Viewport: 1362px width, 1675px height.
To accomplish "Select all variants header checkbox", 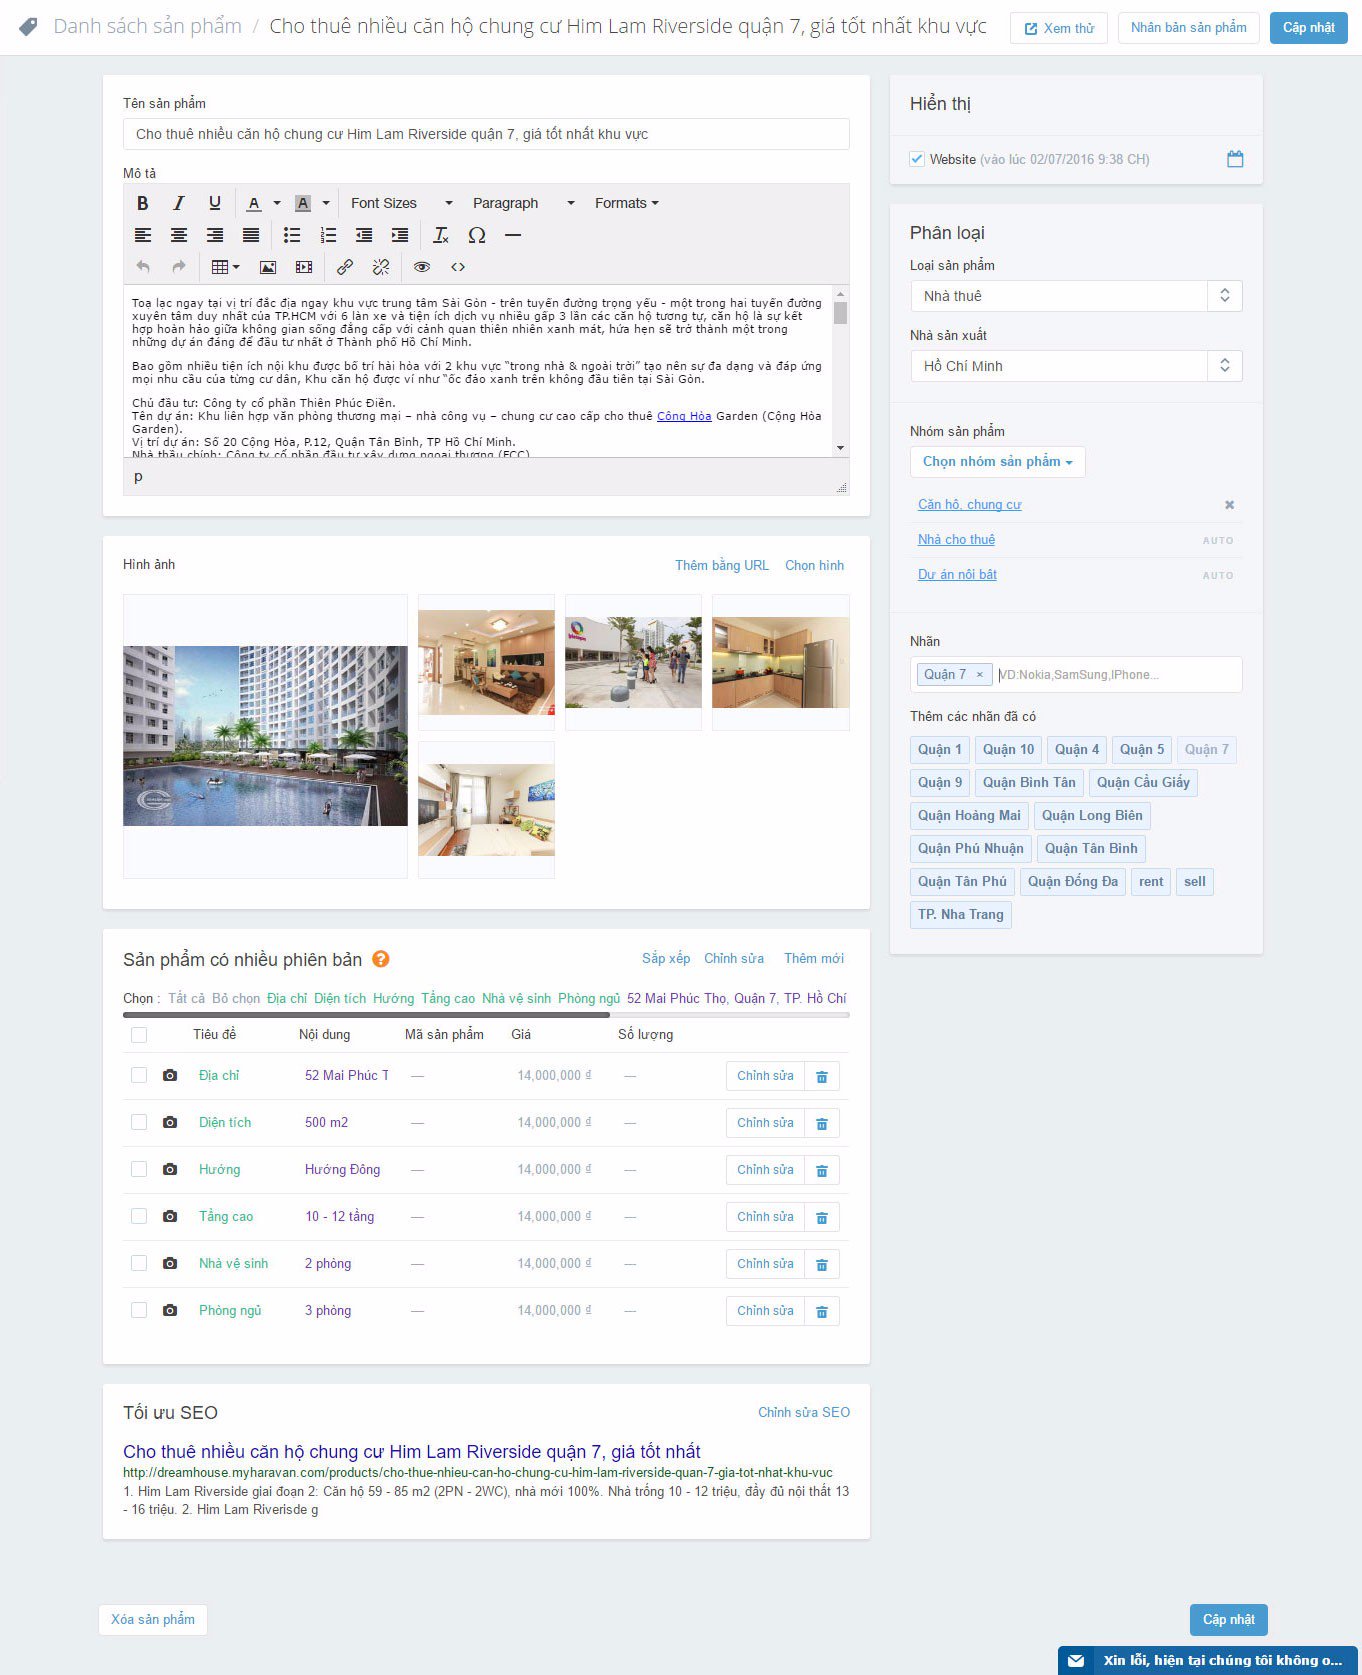I will tap(139, 1035).
